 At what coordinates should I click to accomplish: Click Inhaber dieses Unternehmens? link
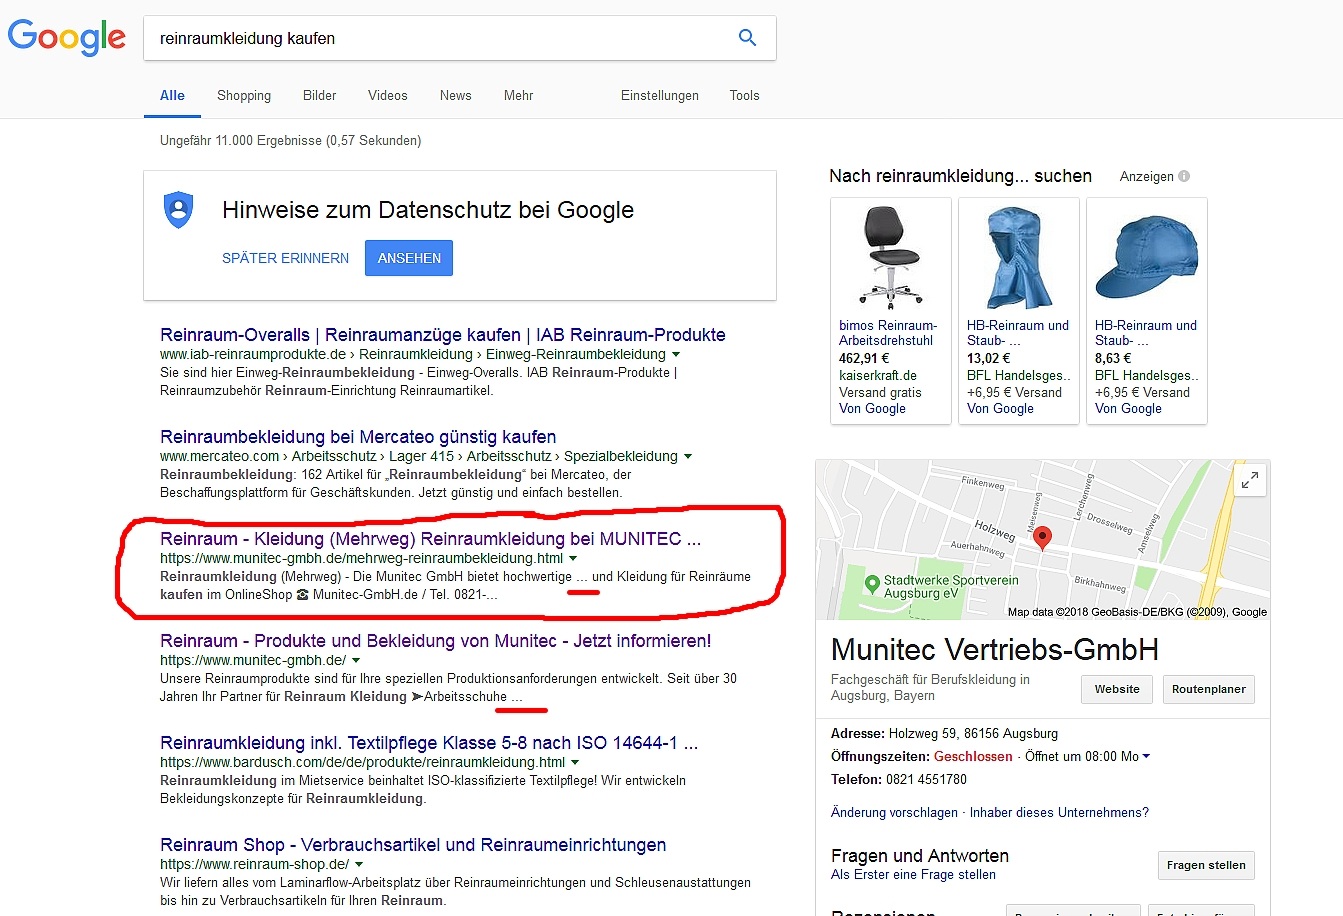coord(1059,813)
